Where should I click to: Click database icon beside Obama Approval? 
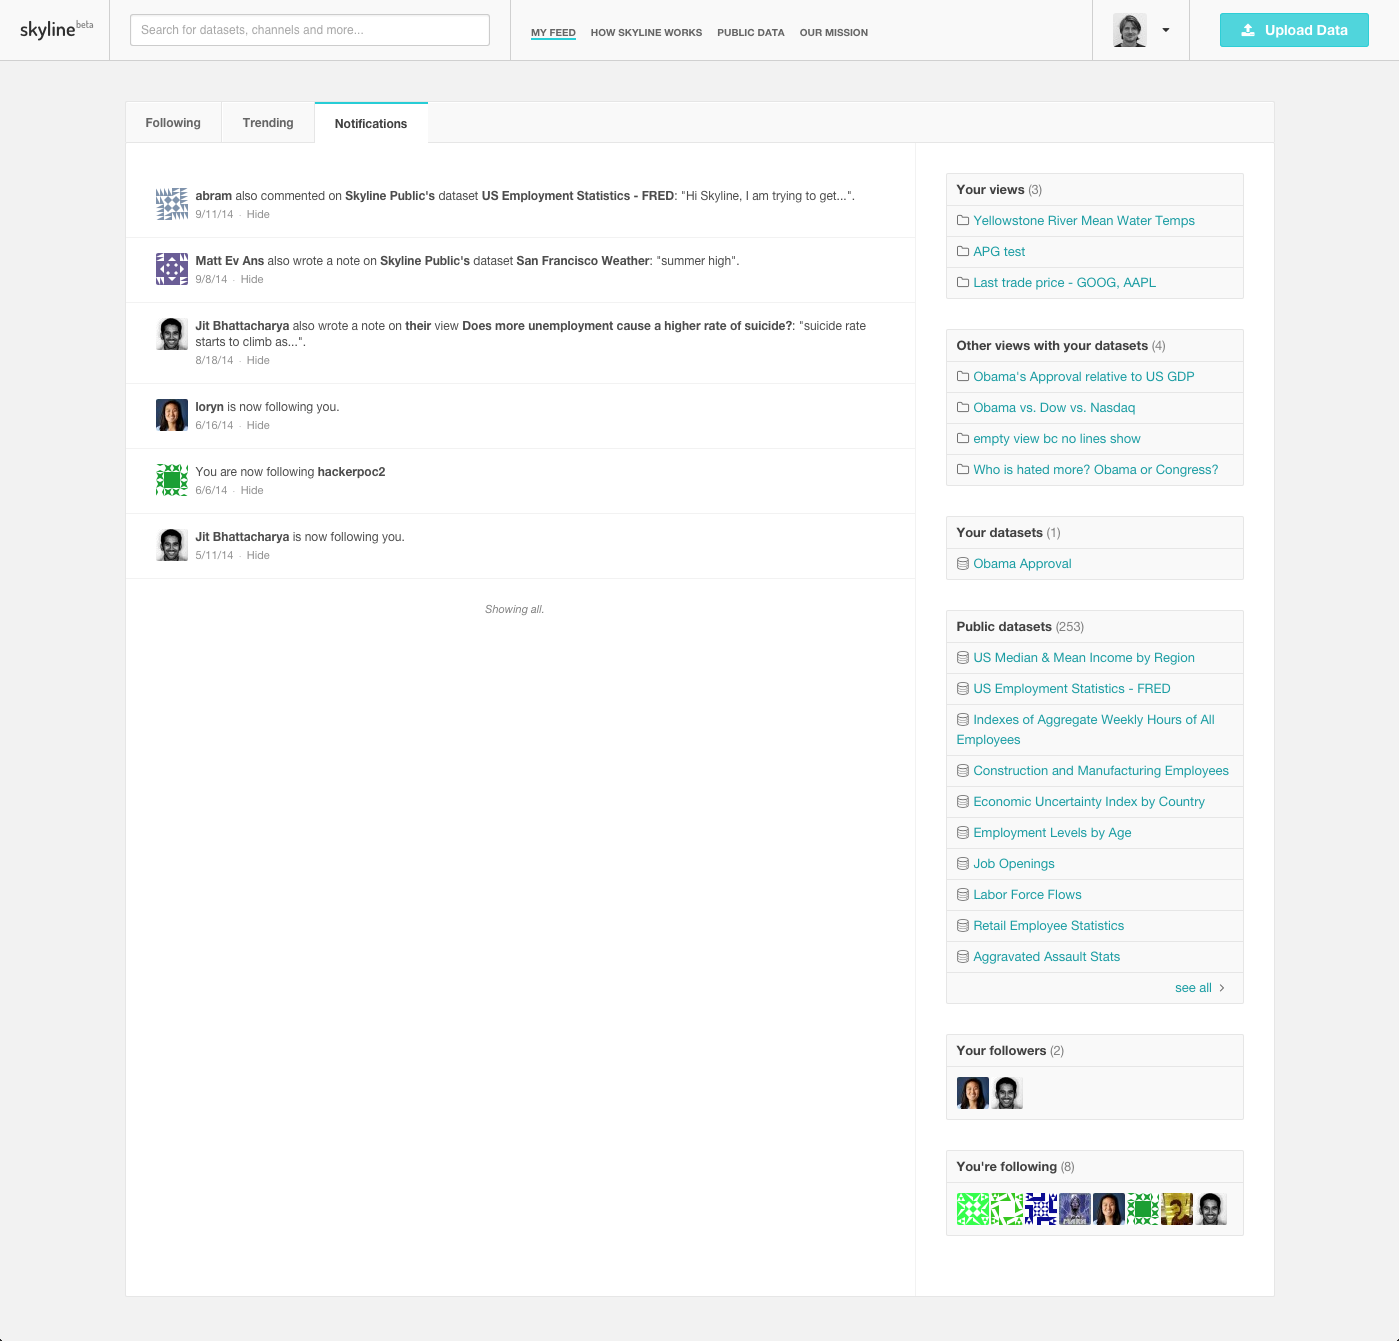pos(963,564)
